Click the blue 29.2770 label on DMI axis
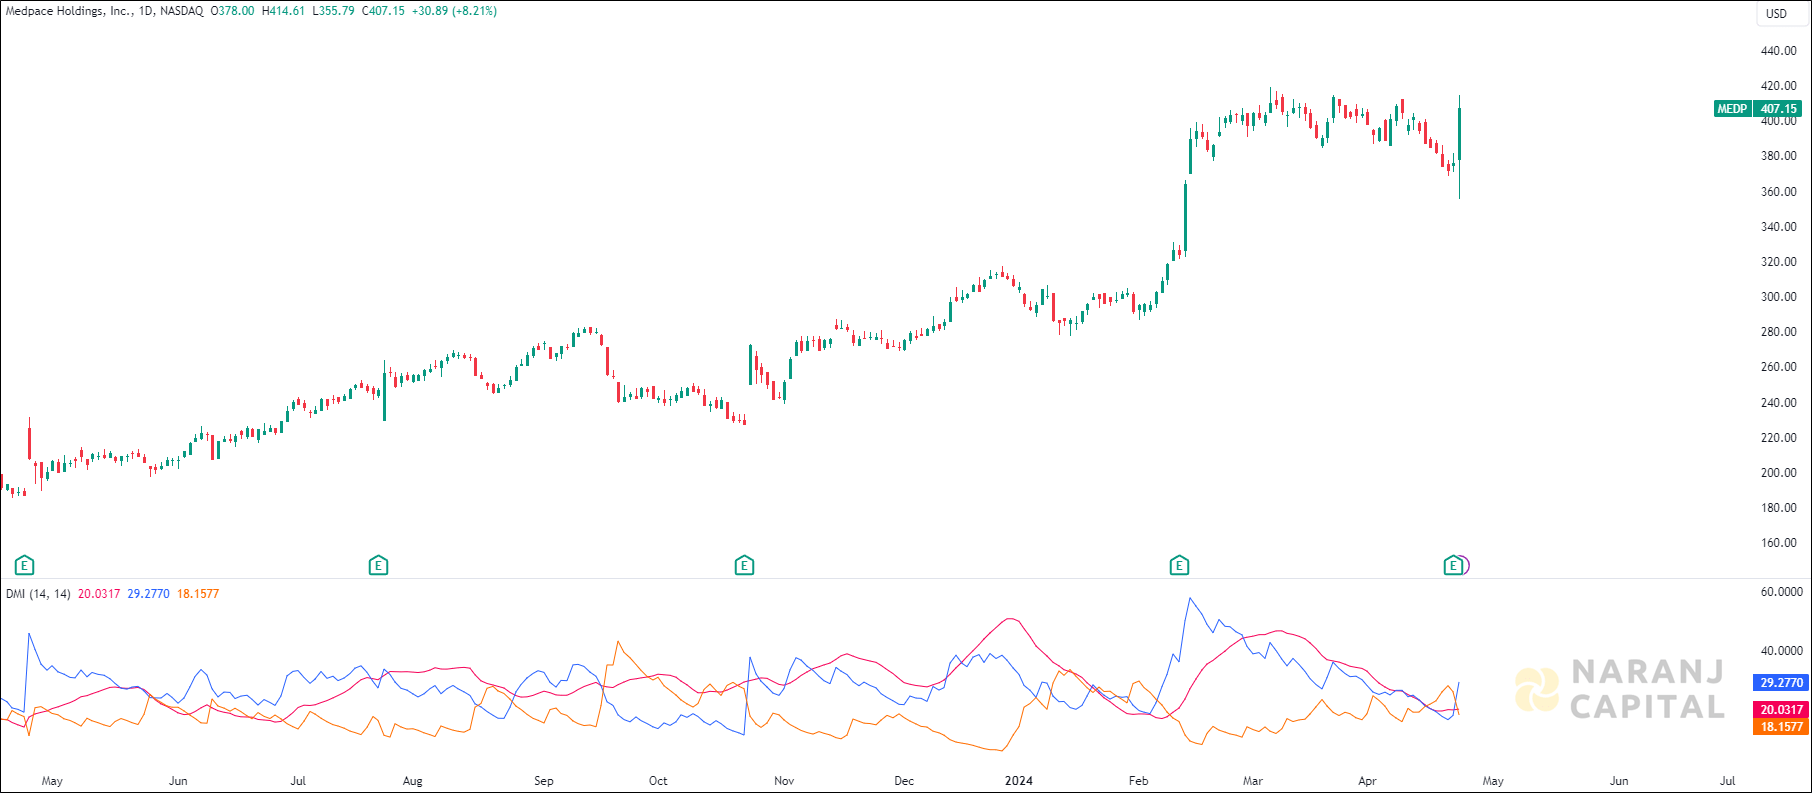The width and height of the screenshot is (1812, 793). tap(1781, 683)
